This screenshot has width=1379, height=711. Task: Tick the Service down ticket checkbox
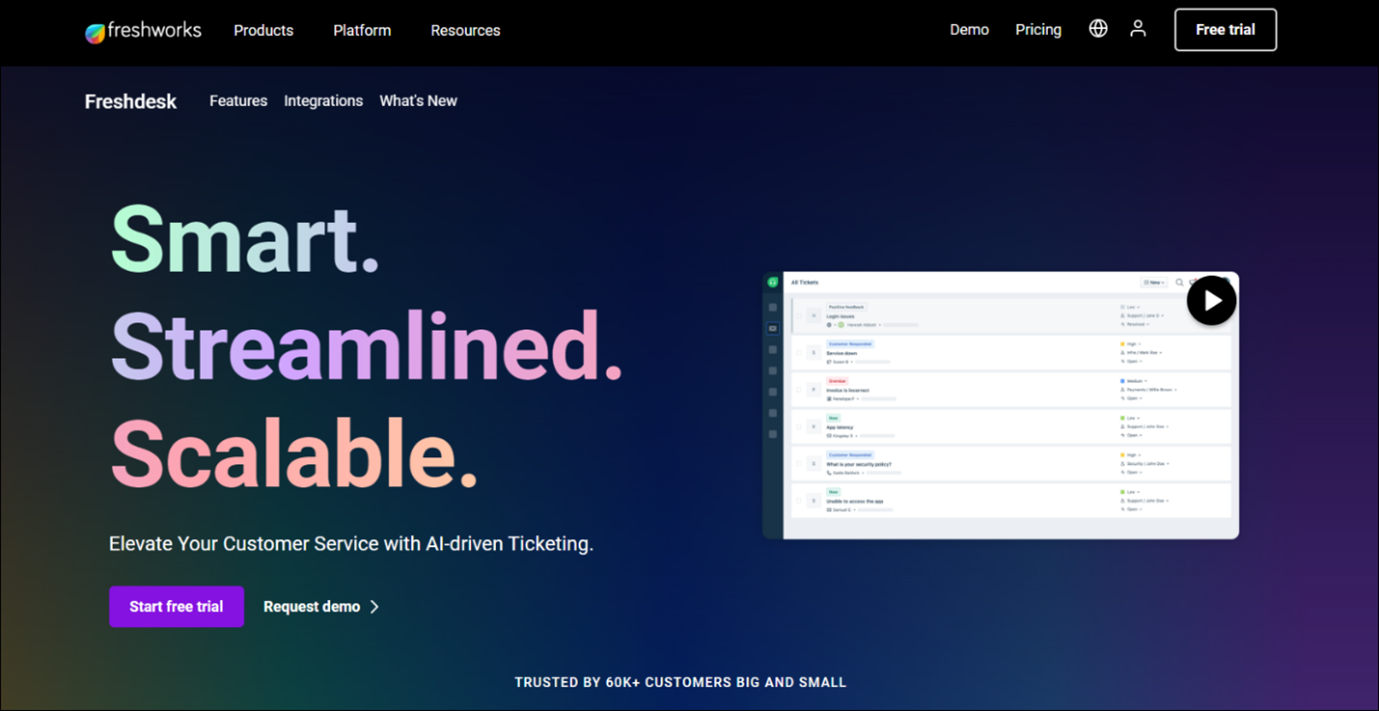[x=799, y=352]
